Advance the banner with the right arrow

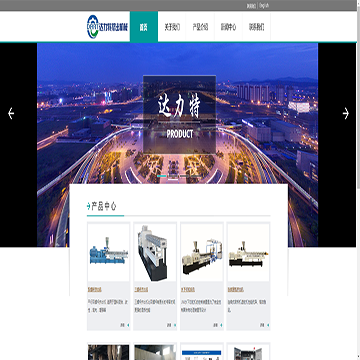click(346, 113)
